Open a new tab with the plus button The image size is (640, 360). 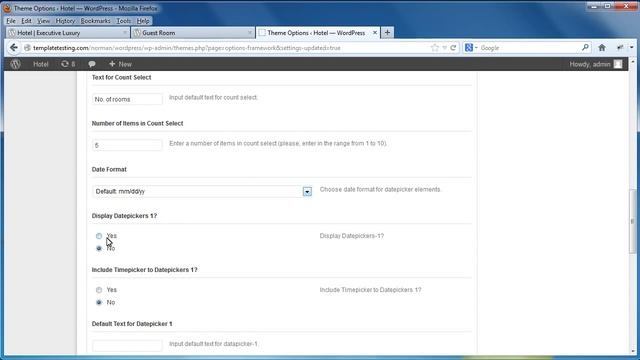point(387,33)
